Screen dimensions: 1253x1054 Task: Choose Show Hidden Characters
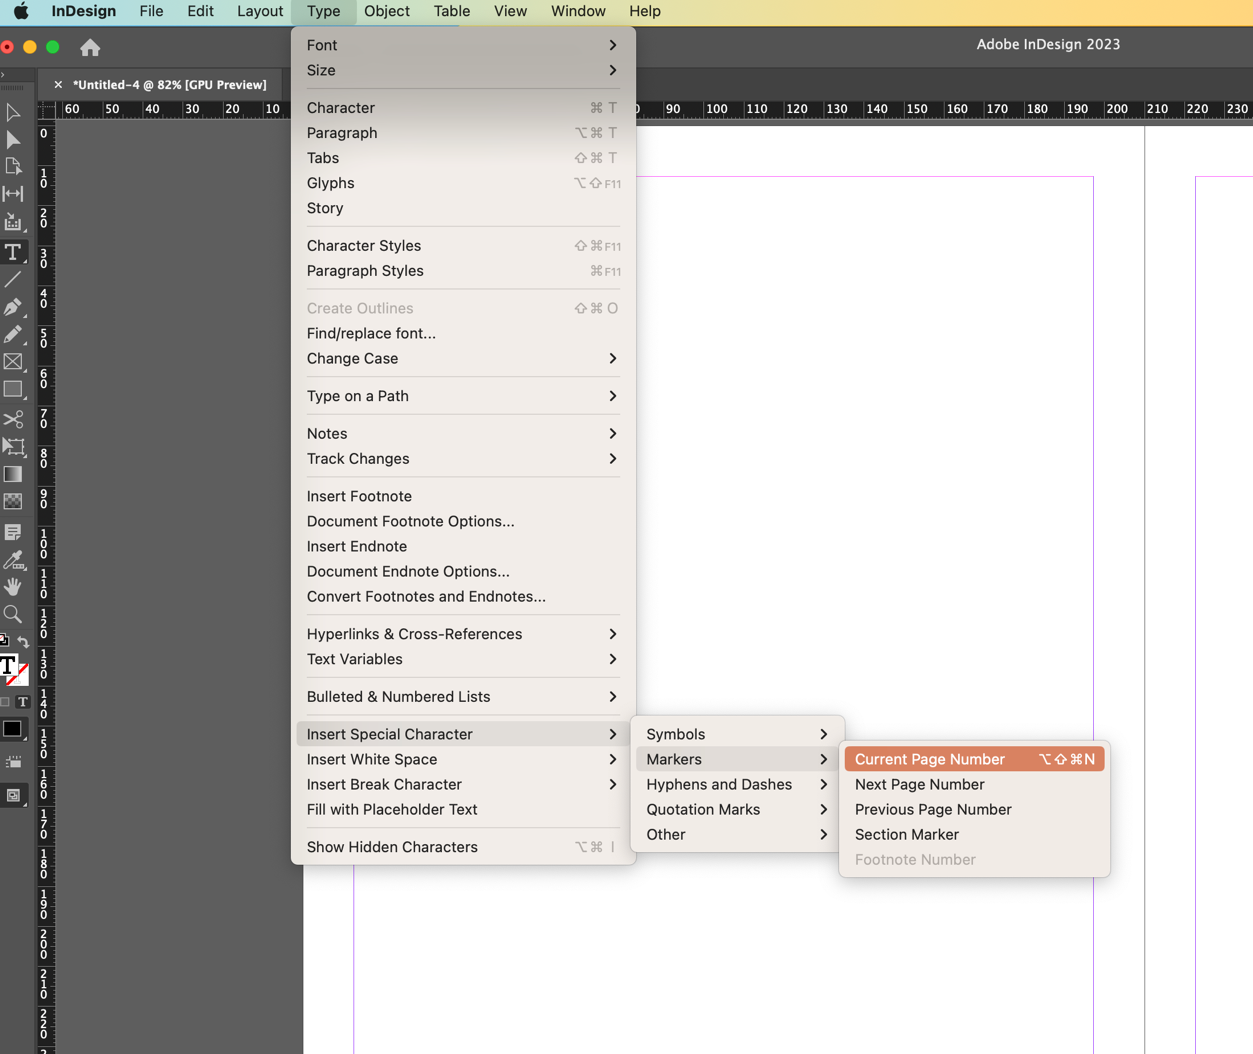tap(463, 847)
